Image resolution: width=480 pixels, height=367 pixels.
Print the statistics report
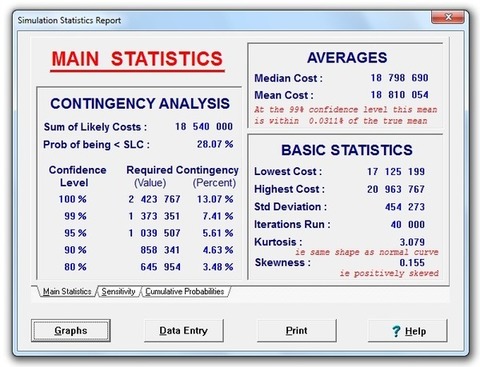pos(296,330)
